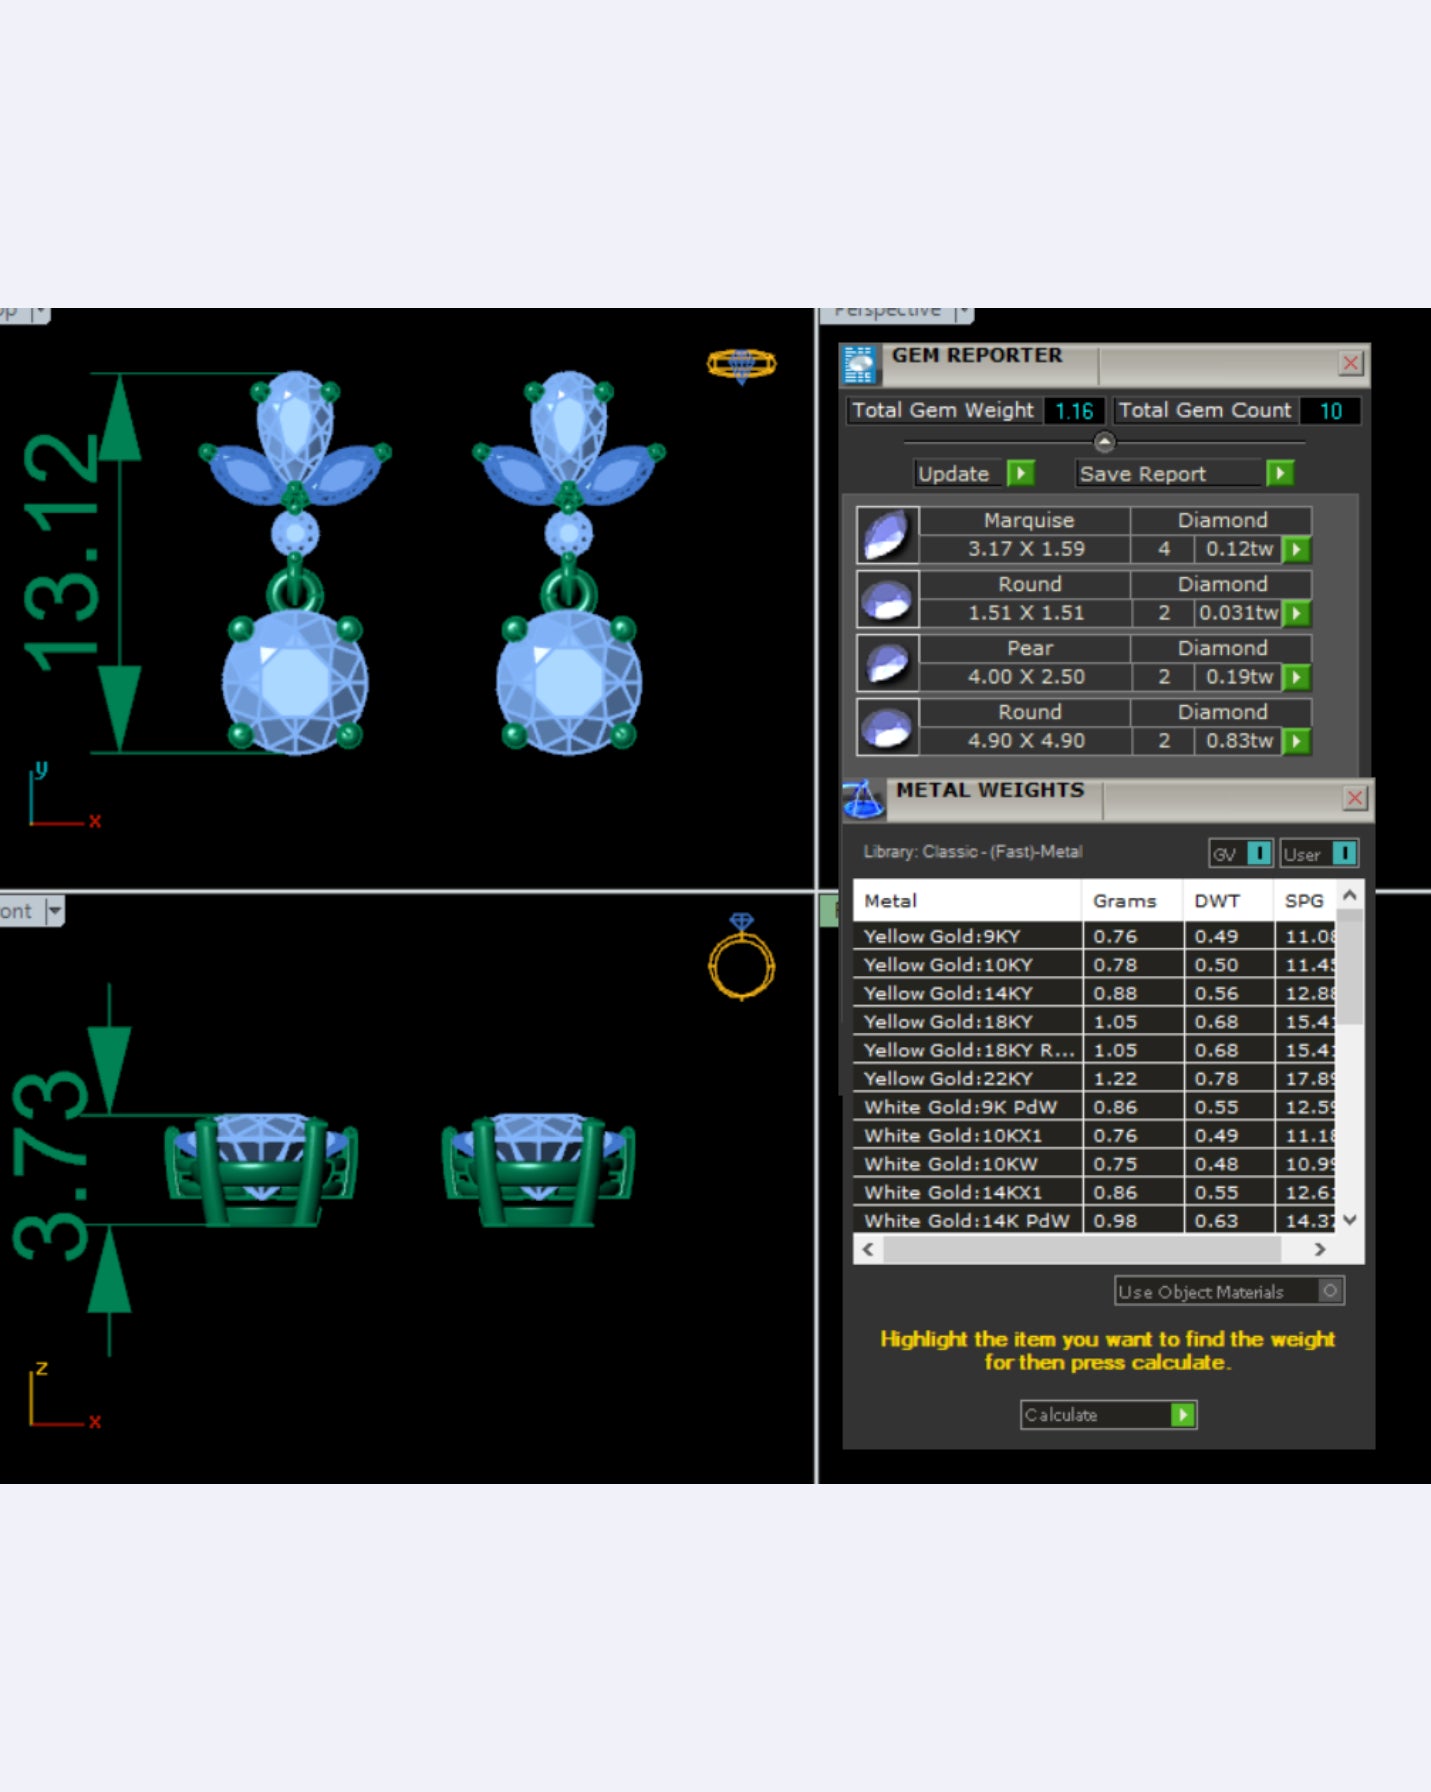1431x1792 pixels.
Task: Collapse Gem Reporter totals with up arrow
Action: click(x=1104, y=441)
